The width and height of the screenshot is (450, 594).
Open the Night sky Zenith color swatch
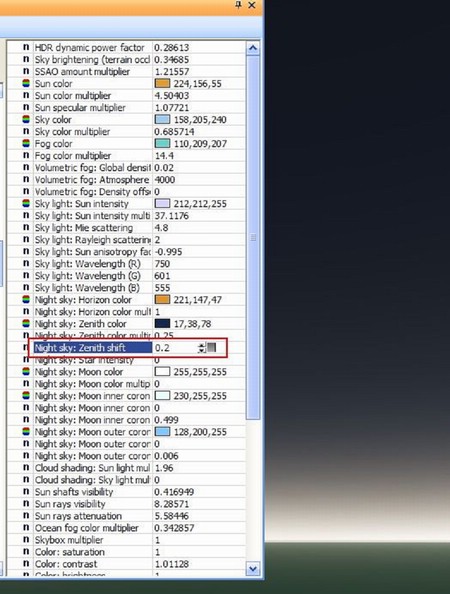(x=162, y=324)
